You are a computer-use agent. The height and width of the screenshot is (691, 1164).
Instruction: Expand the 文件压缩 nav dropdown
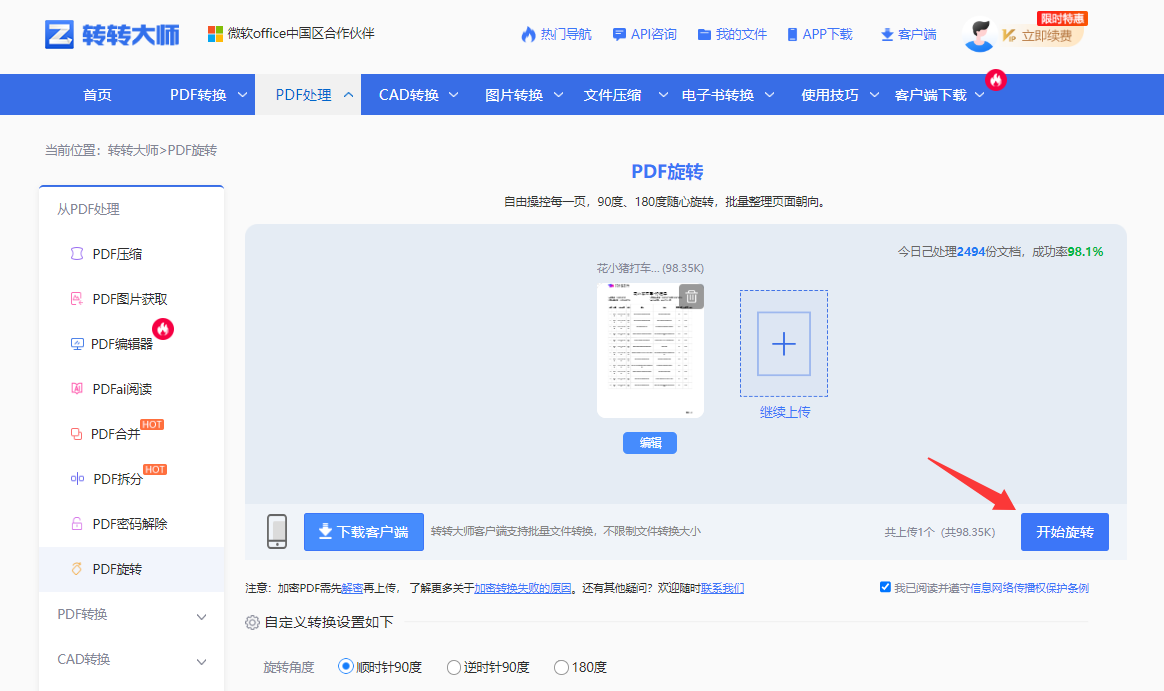(x=663, y=95)
